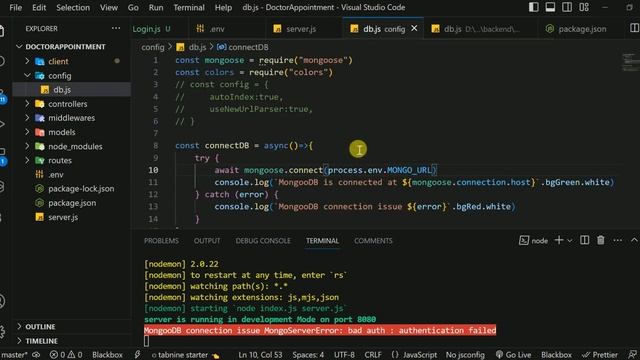The height and width of the screenshot is (360, 640).
Task: Expand the client folder
Action: click(x=58, y=61)
